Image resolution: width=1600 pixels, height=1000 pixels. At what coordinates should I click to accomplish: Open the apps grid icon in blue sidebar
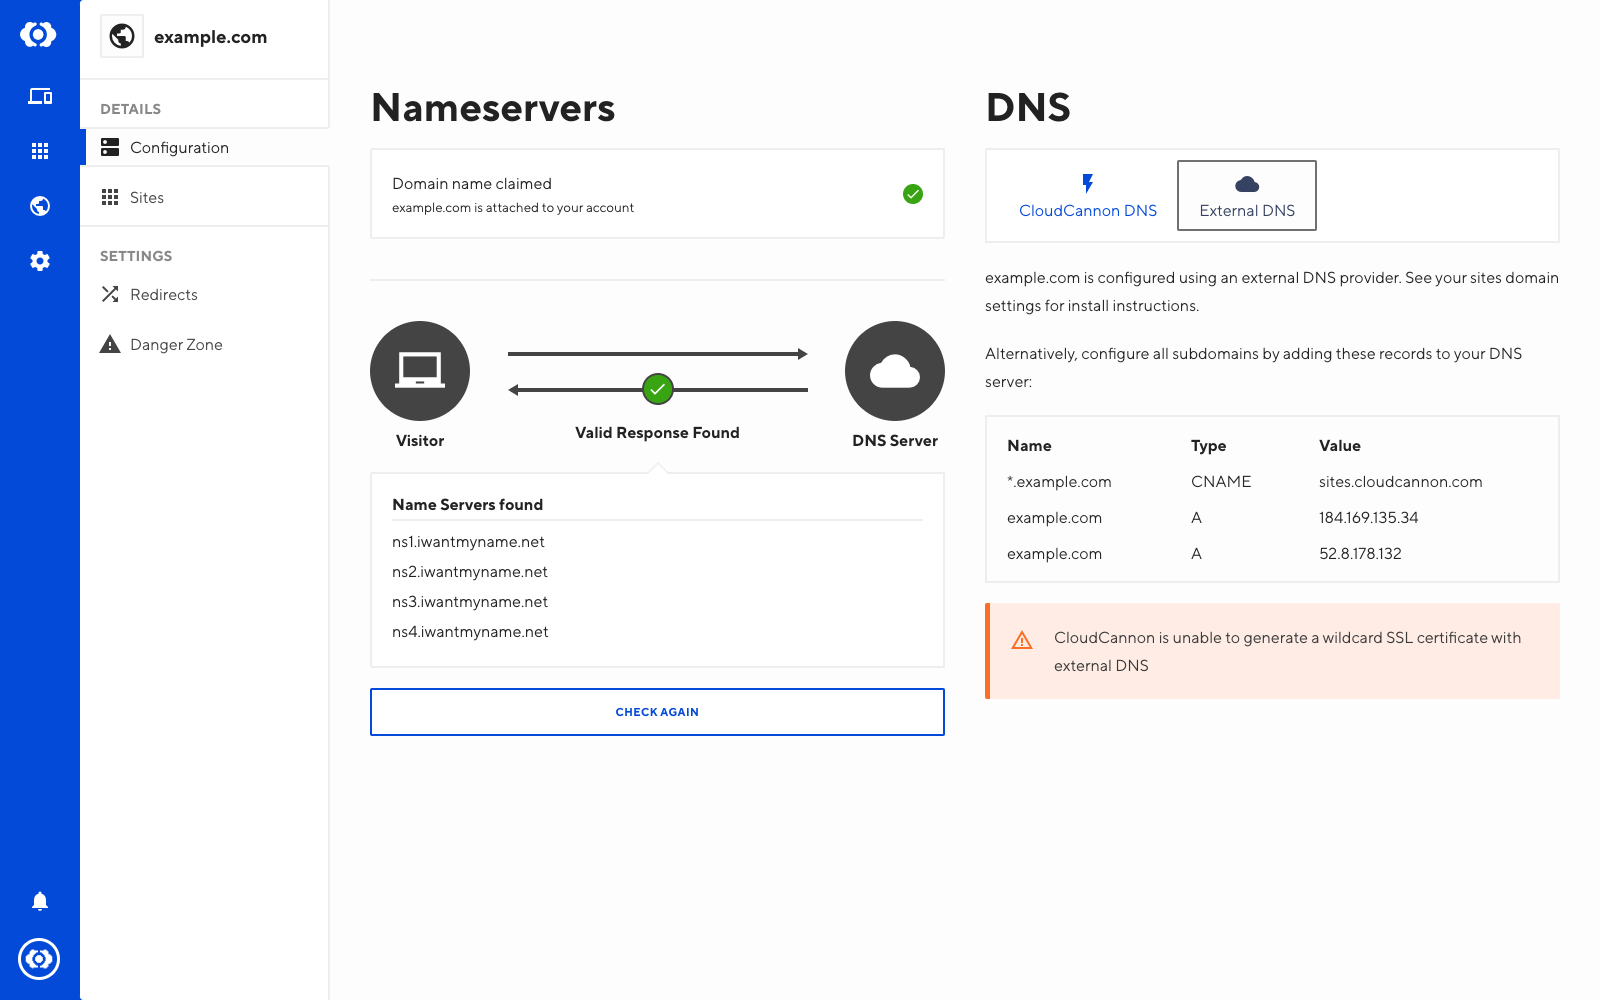point(40,151)
